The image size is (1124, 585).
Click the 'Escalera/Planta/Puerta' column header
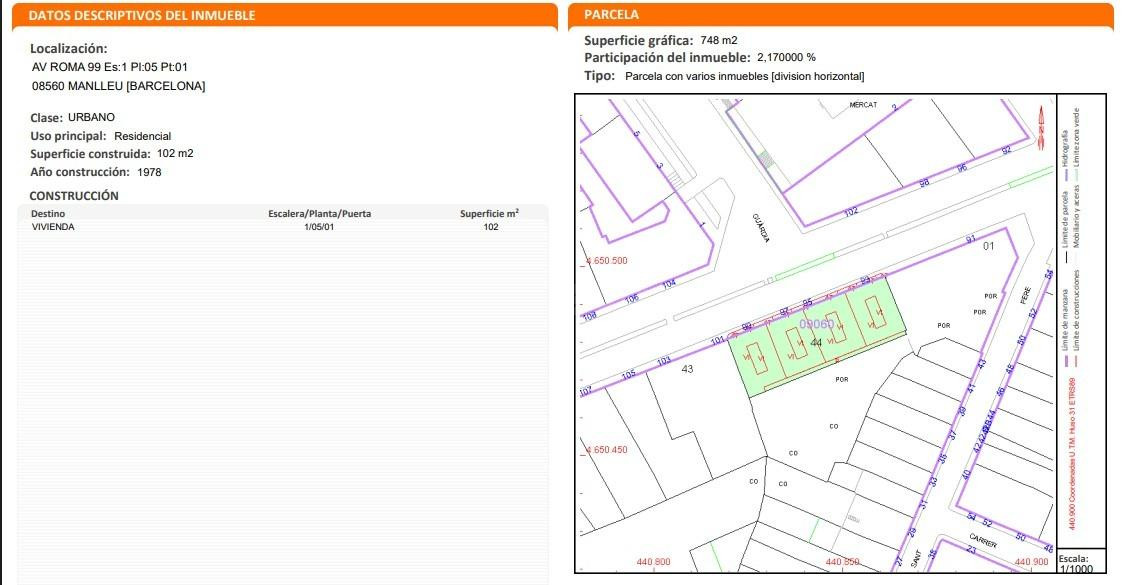[x=320, y=214]
